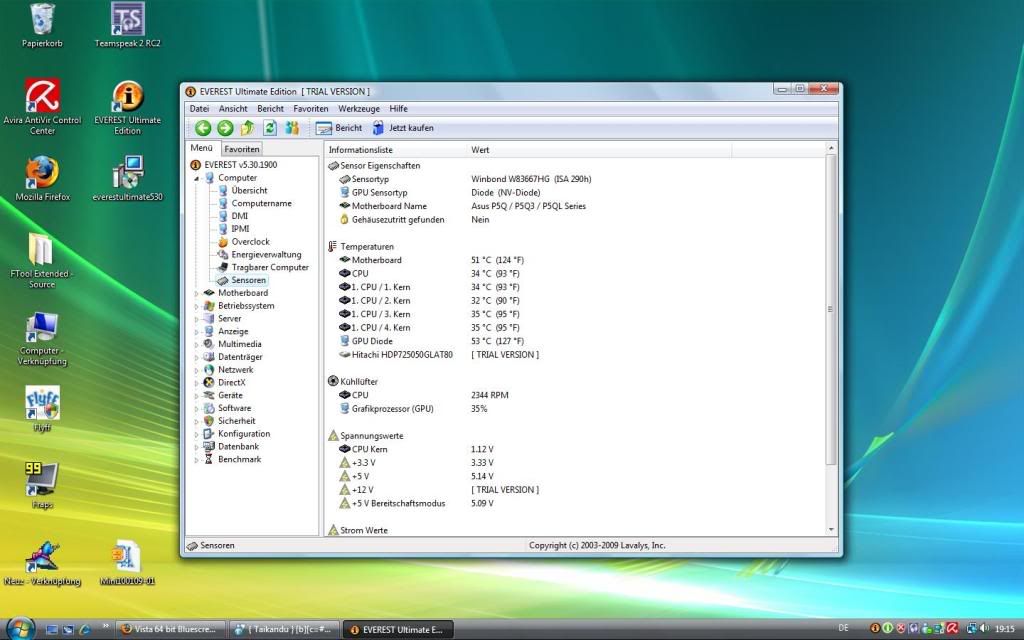Image resolution: width=1024 pixels, height=640 pixels.
Task: Select the +12 V voltage row
Action: pos(575,490)
